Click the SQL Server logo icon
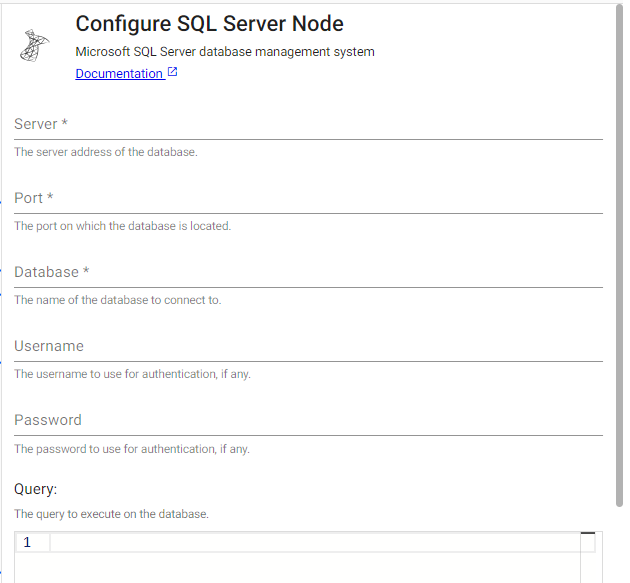Image resolution: width=630 pixels, height=583 pixels. (x=36, y=46)
